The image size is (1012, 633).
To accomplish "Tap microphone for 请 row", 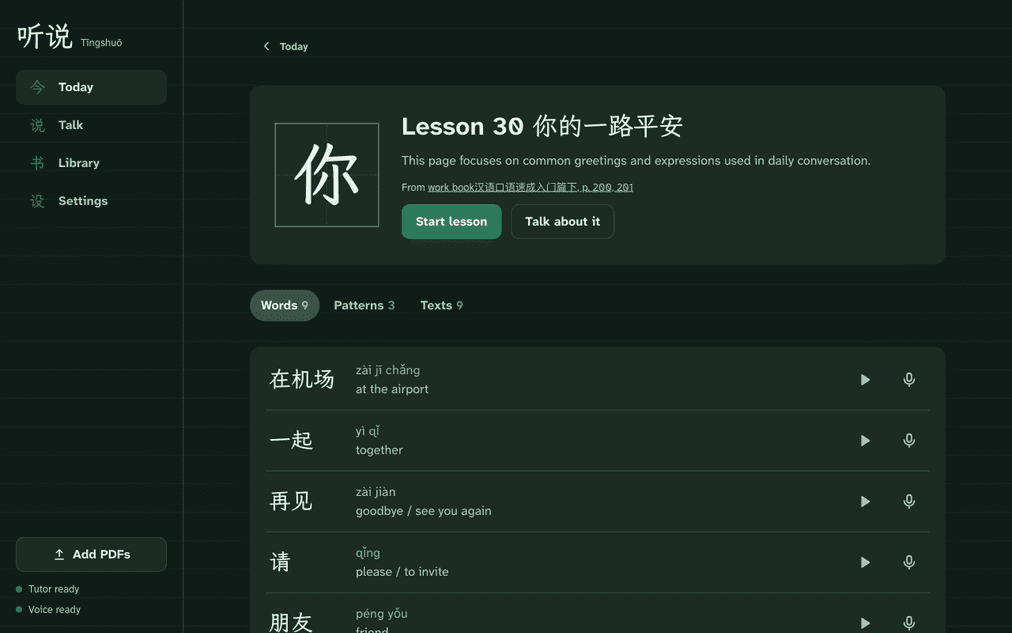I will [909, 562].
